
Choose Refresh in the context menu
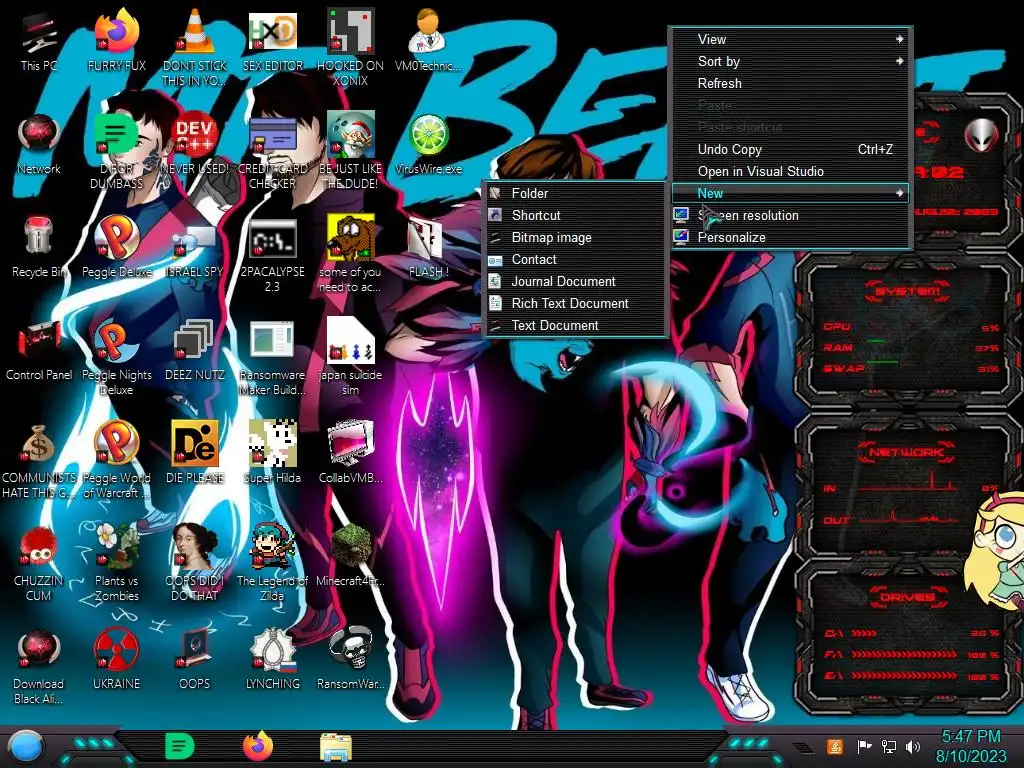click(x=790, y=84)
